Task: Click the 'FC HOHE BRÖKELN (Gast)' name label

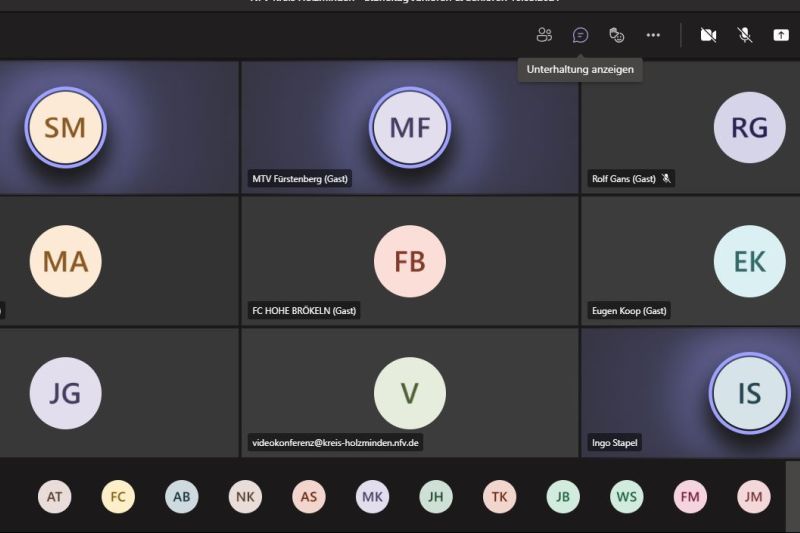Action: (x=304, y=311)
